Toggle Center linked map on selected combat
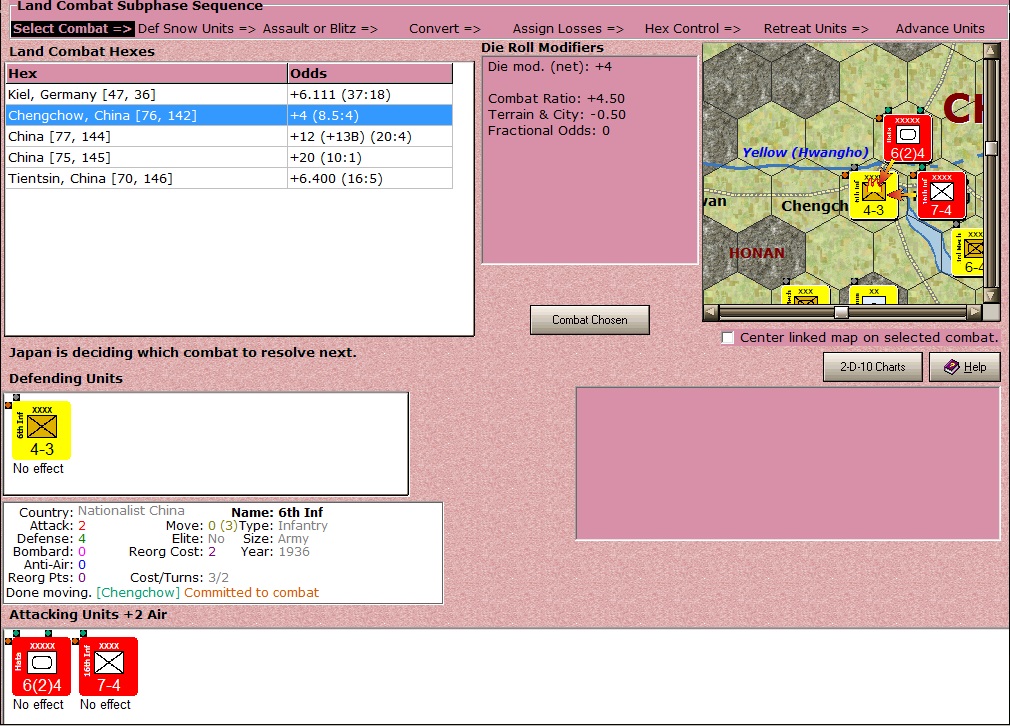The width and height of the screenshot is (1010, 726). [728, 338]
